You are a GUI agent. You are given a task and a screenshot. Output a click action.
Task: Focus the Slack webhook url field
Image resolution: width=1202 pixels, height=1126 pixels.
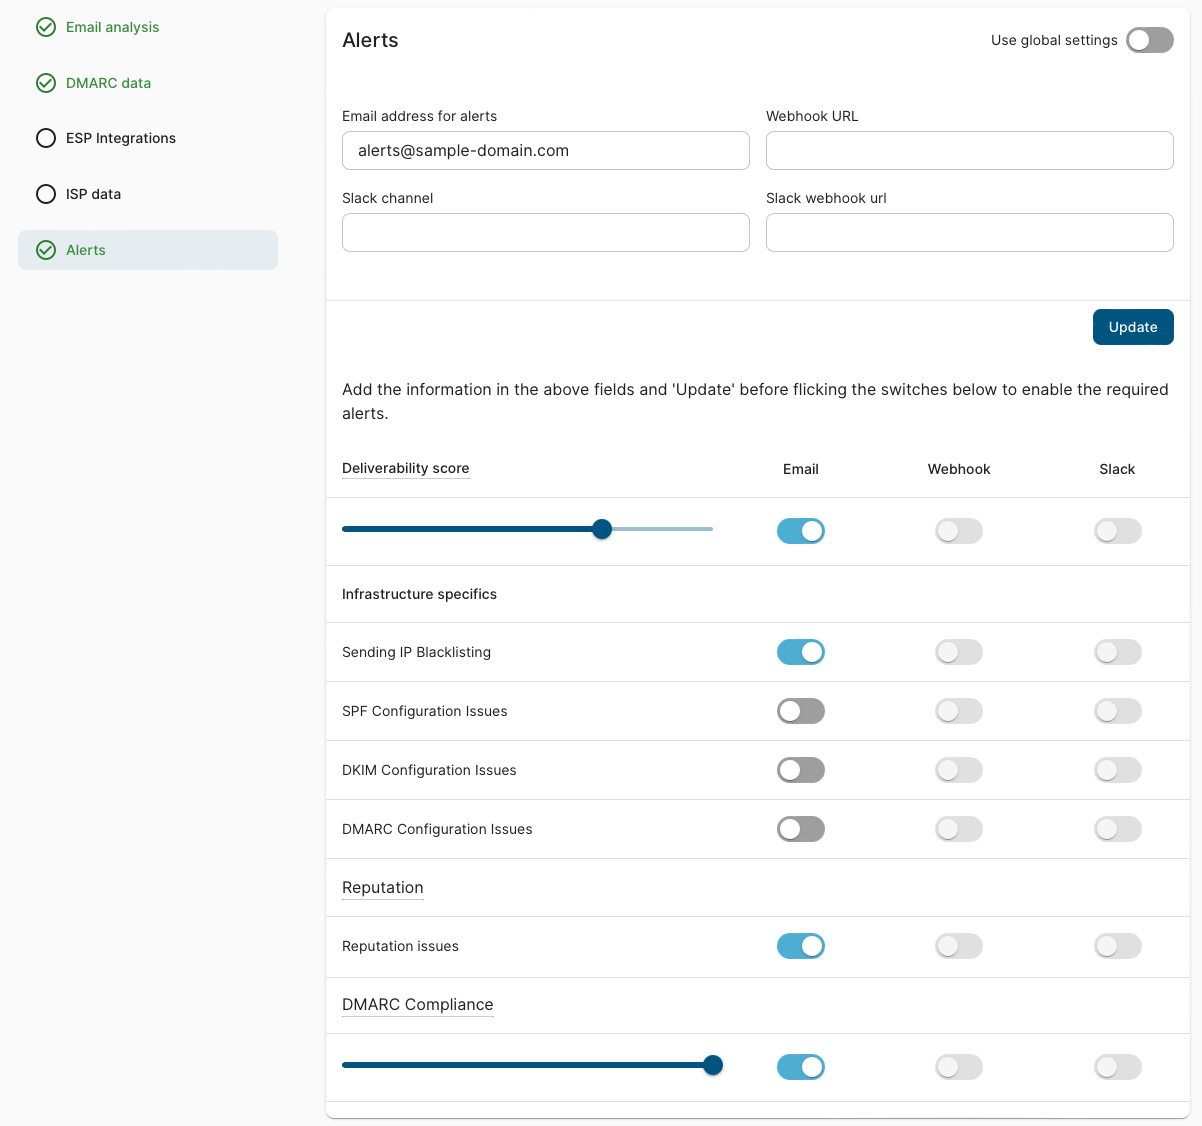click(x=970, y=232)
